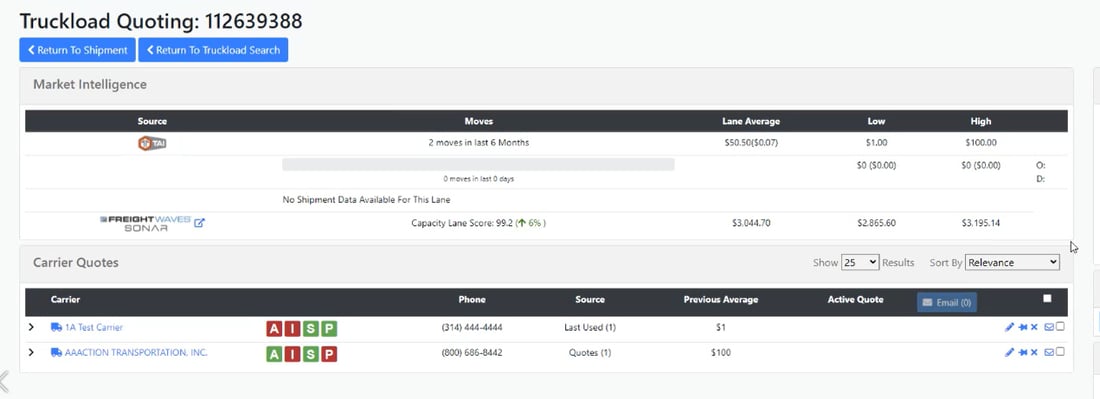Check the select-all checkbox in Carrier Quotes header

point(1047,298)
